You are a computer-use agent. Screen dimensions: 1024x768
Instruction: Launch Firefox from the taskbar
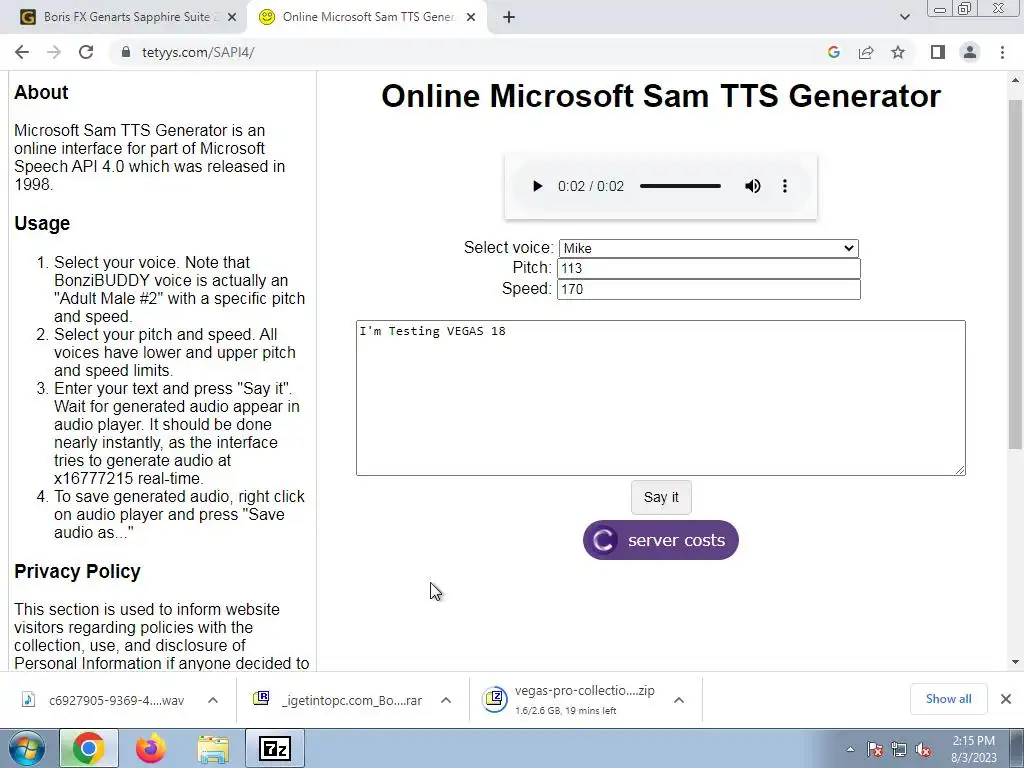pos(151,748)
